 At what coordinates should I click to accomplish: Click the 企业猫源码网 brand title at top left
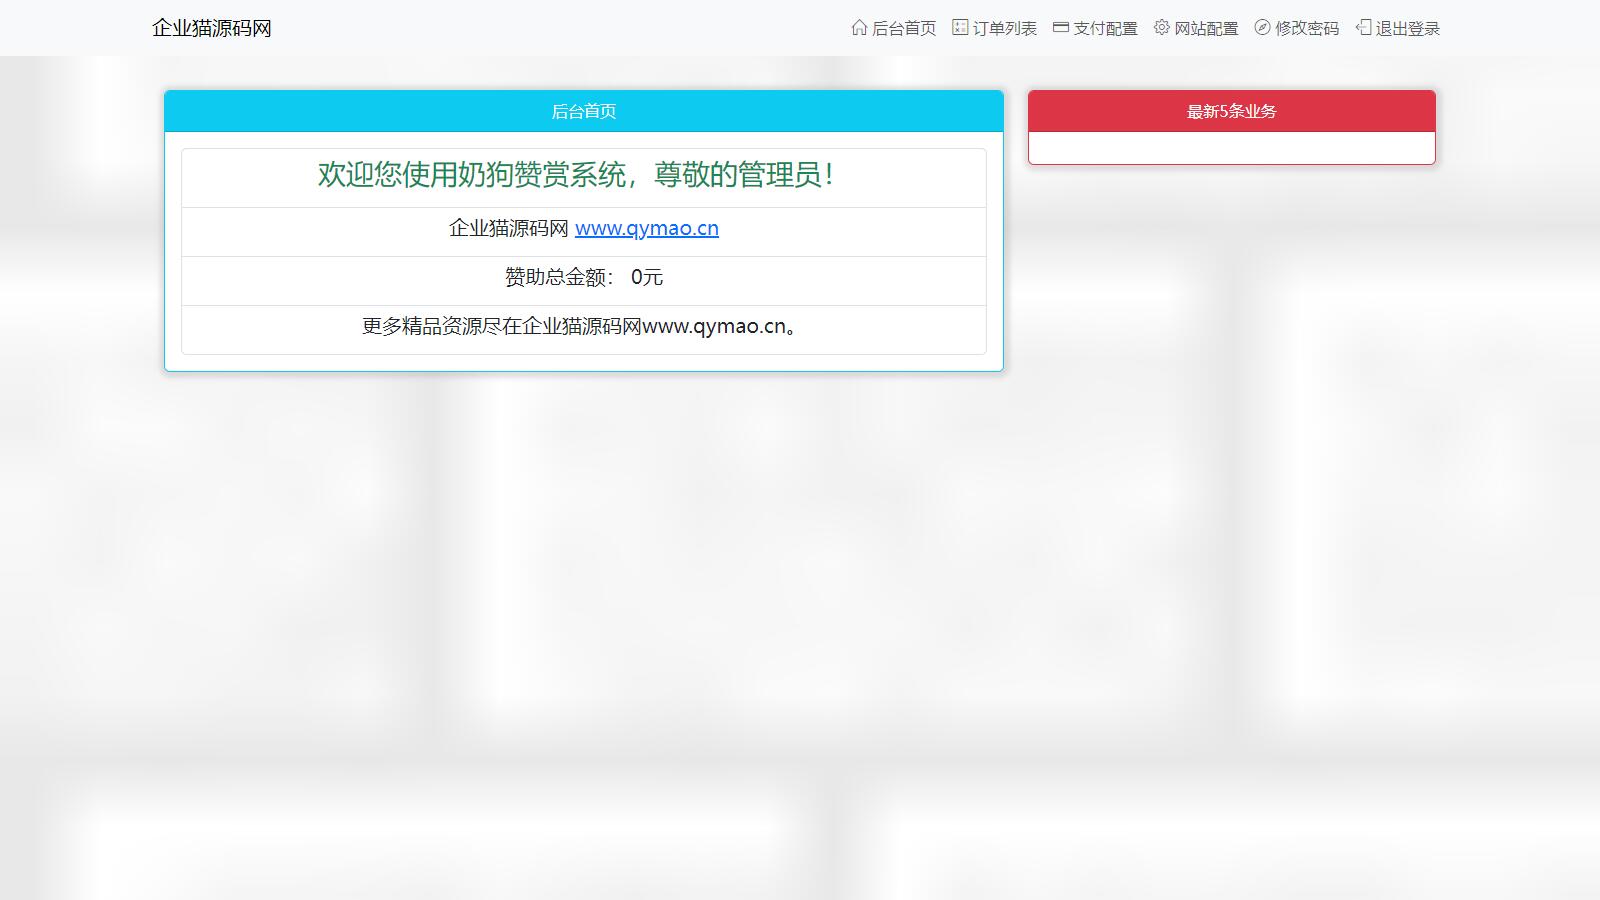click(x=212, y=28)
